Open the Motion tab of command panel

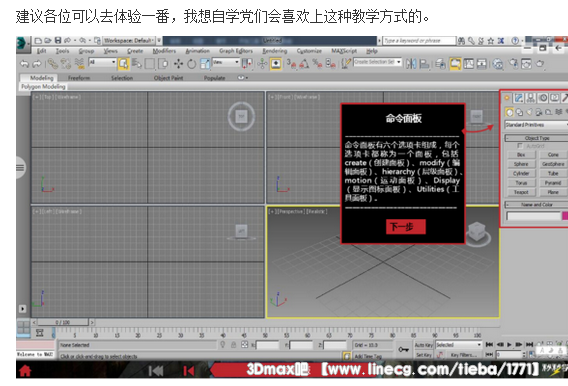click(543, 98)
